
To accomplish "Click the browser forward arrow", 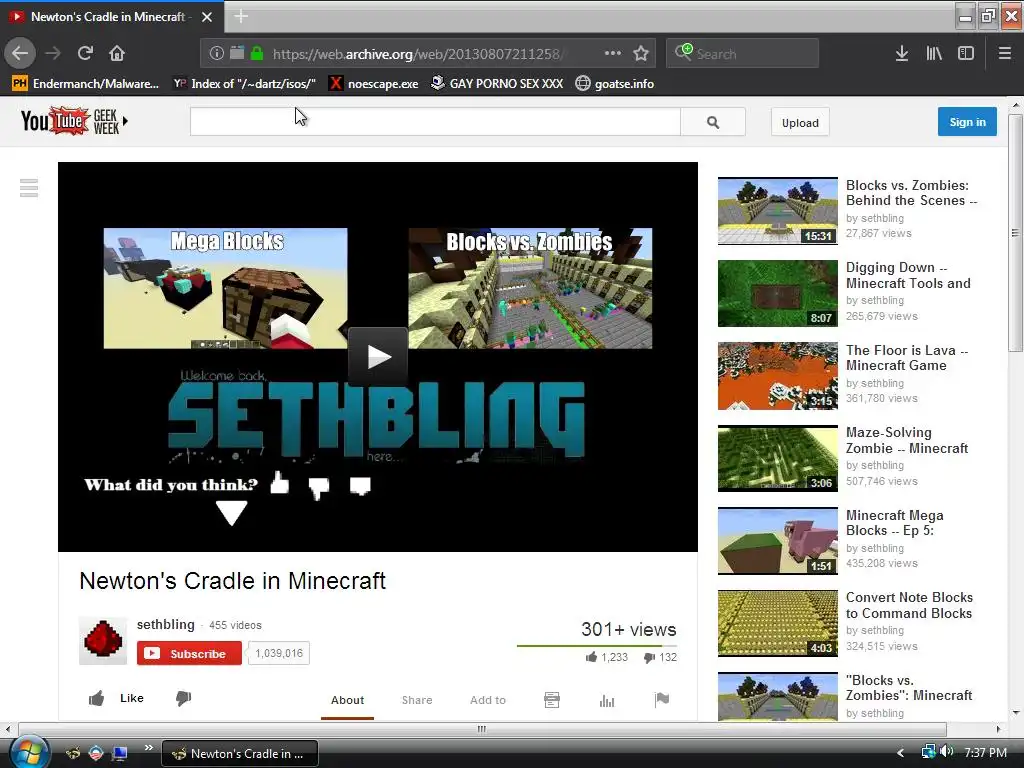I will point(53,53).
